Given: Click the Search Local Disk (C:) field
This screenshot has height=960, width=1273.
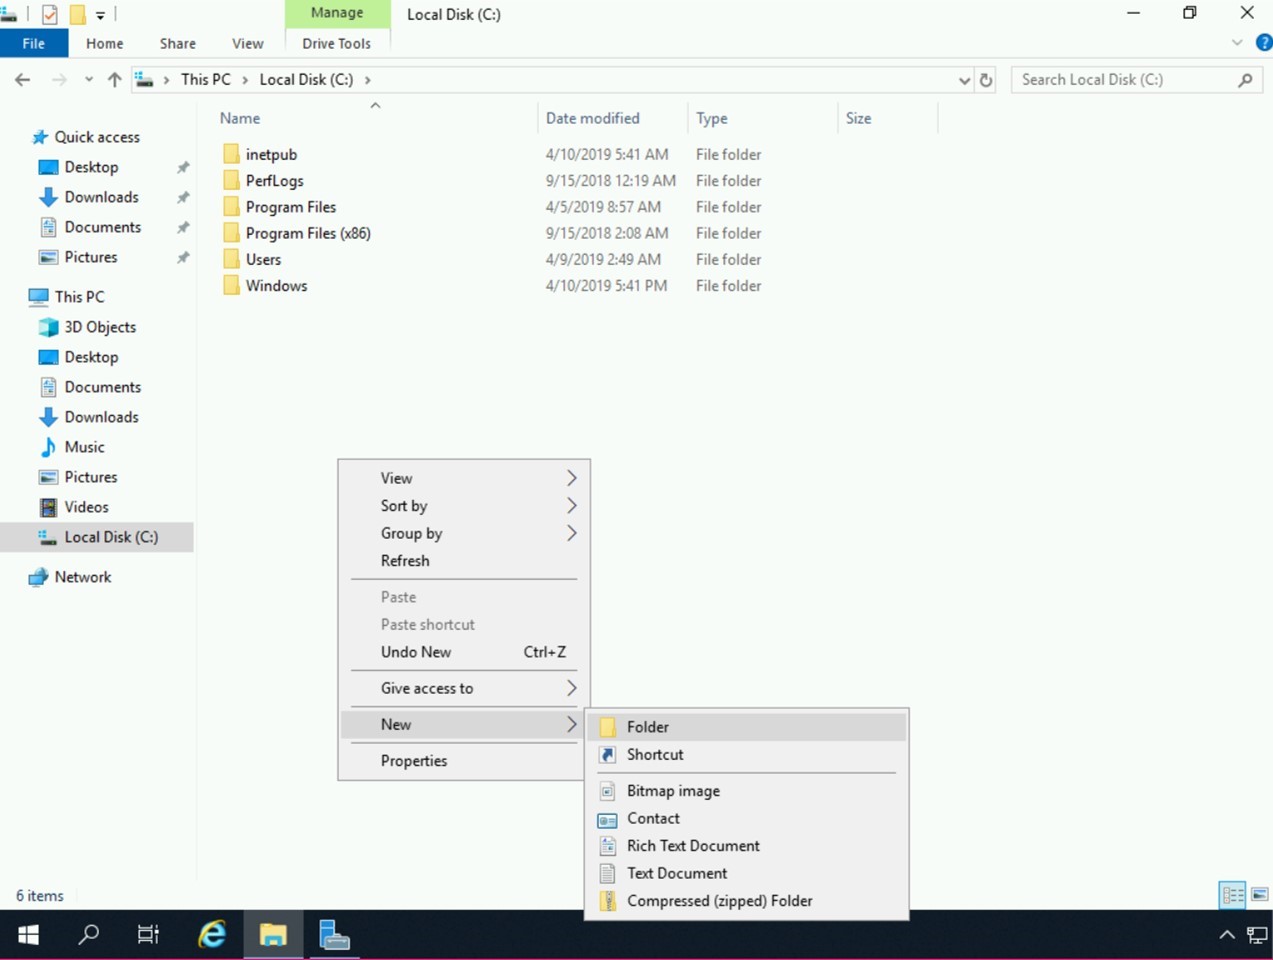Looking at the screenshot, I should (x=1123, y=80).
